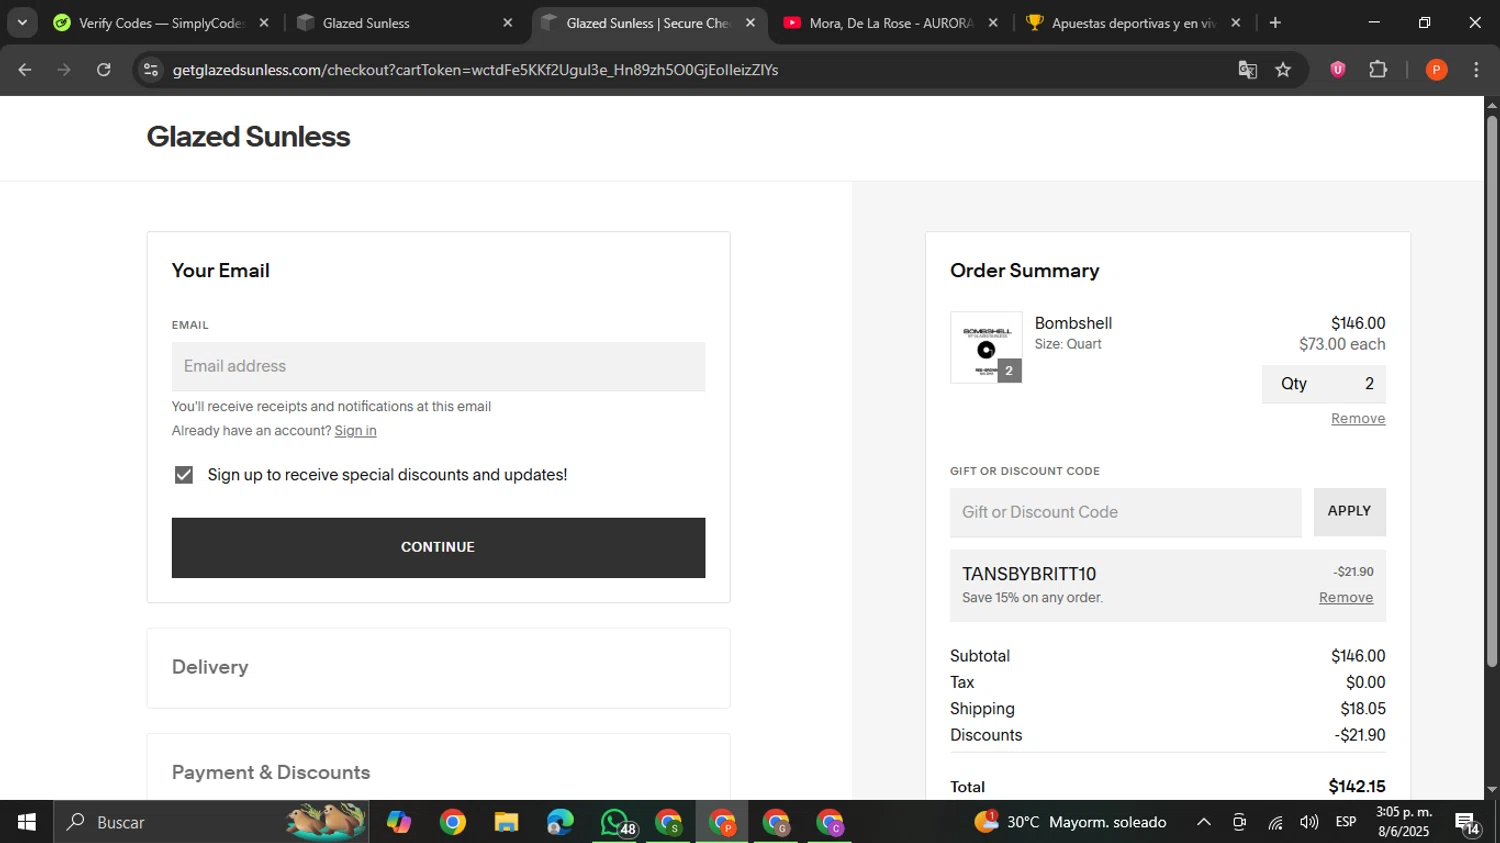This screenshot has width=1500, height=843.
Task: Edit the Qty field for Bombshell
Action: point(1324,384)
